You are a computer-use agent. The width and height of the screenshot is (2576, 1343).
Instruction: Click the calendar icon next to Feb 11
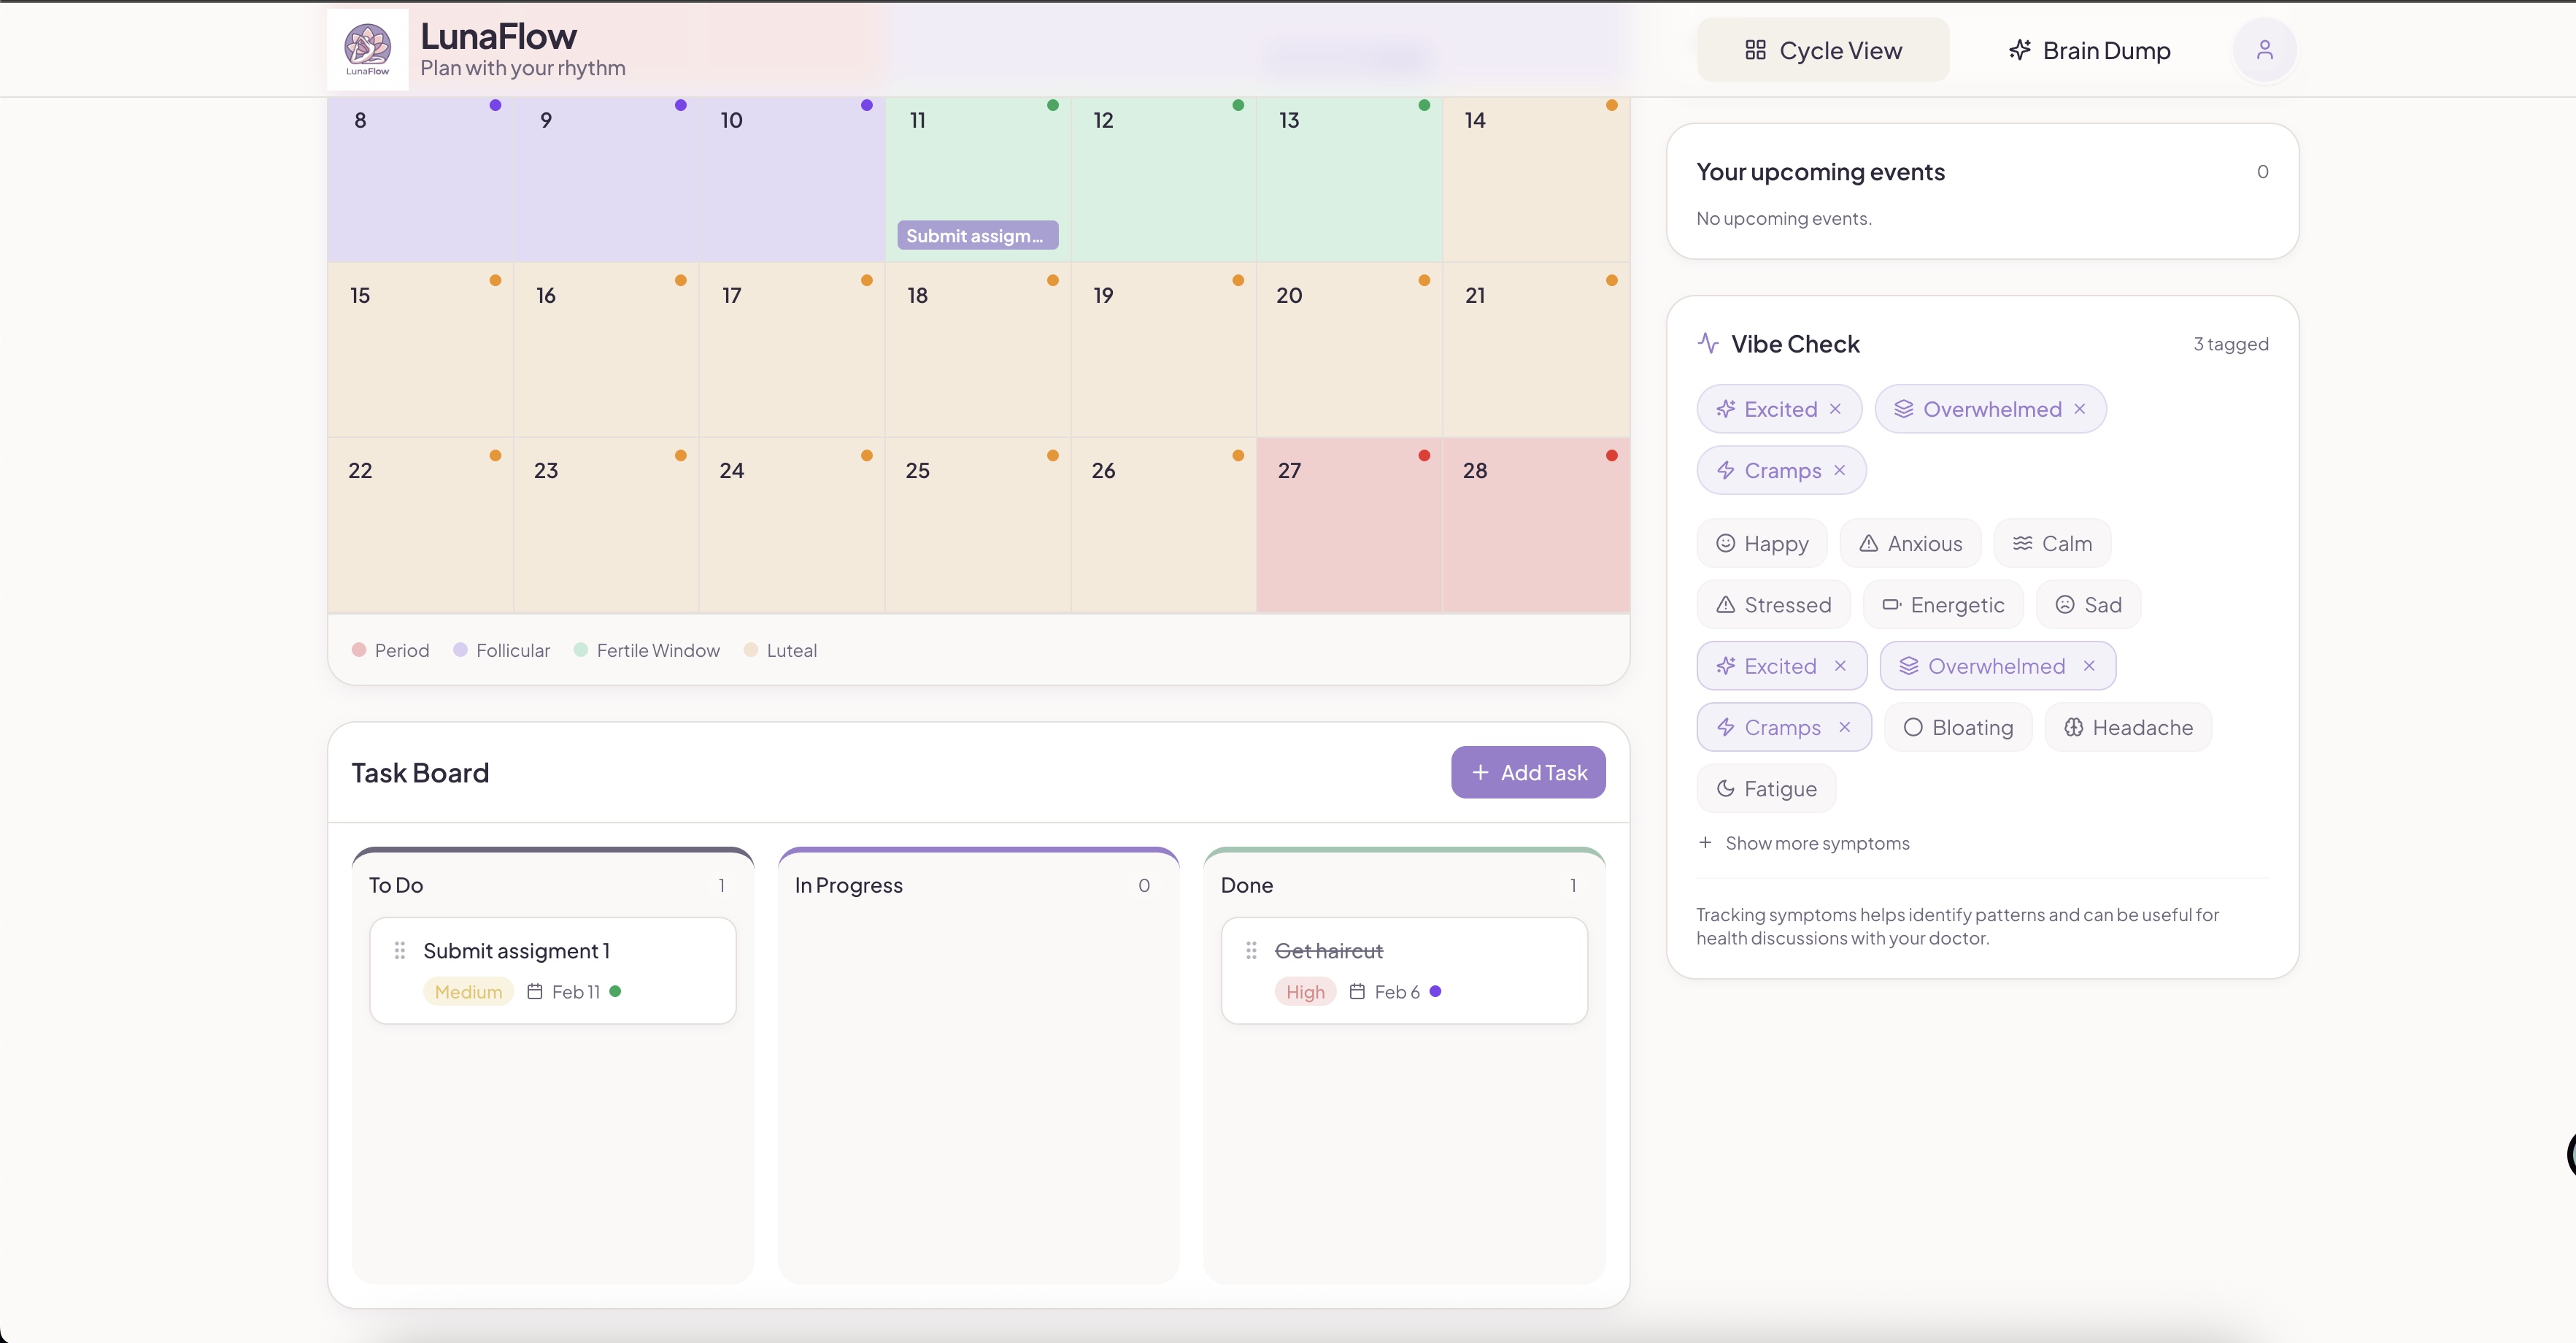click(535, 992)
